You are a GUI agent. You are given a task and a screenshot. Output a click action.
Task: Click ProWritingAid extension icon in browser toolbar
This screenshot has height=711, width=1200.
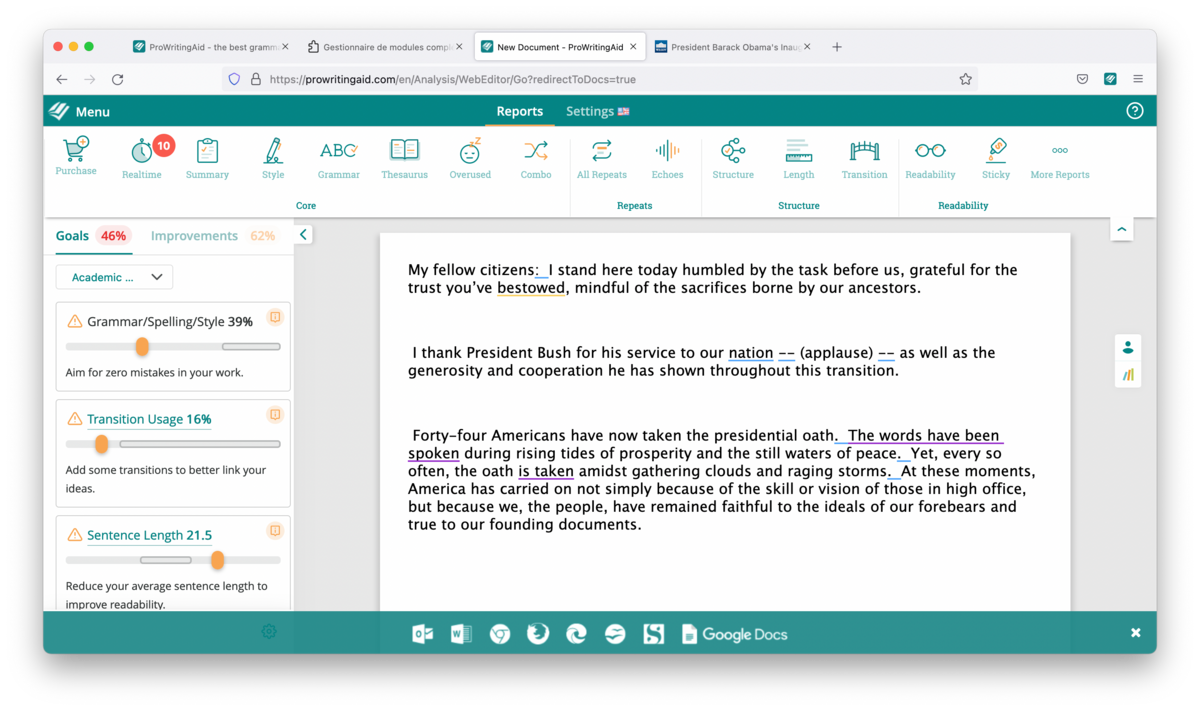(1110, 79)
